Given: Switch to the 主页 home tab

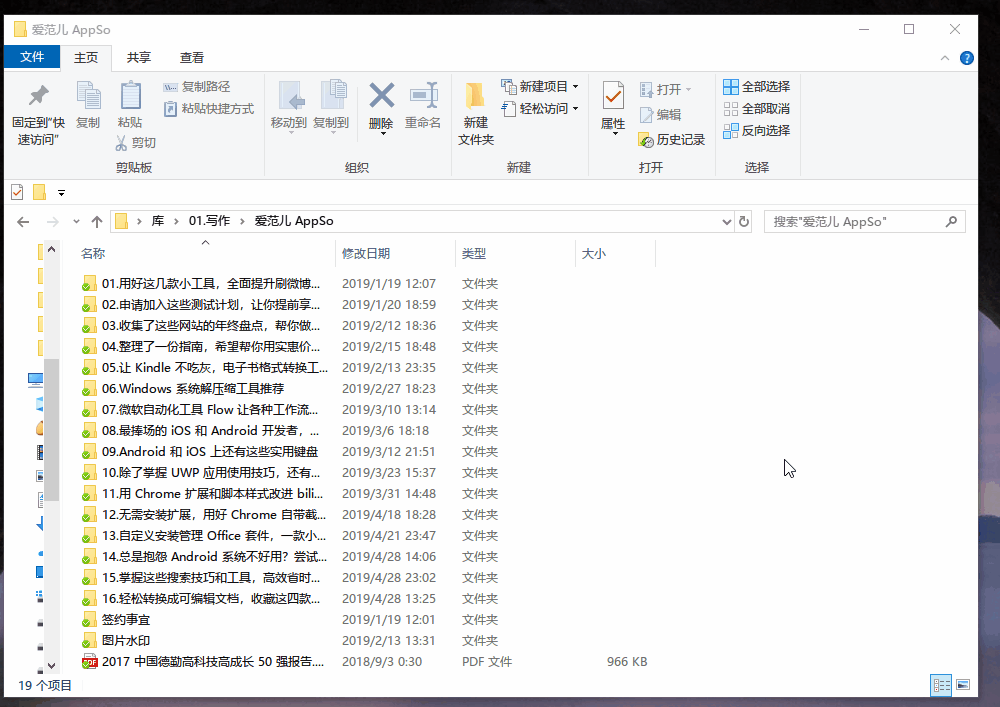Looking at the screenshot, I should pos(86,57).
